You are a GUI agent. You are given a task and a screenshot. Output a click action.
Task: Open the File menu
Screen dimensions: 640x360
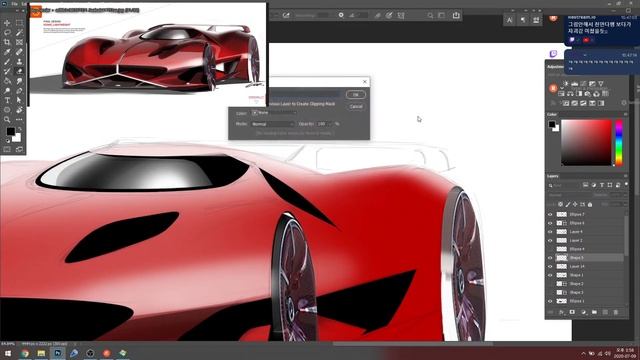(x=14, y=4)
